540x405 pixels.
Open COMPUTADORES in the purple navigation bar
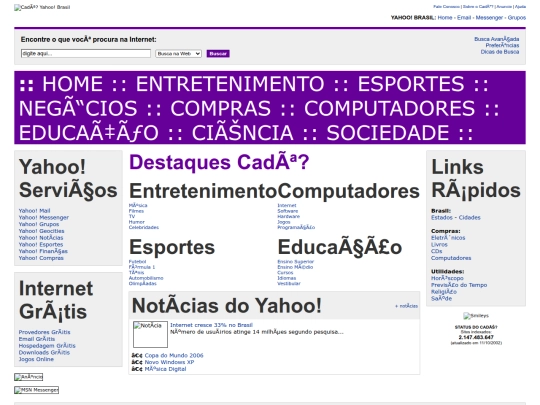coord(390,108)
